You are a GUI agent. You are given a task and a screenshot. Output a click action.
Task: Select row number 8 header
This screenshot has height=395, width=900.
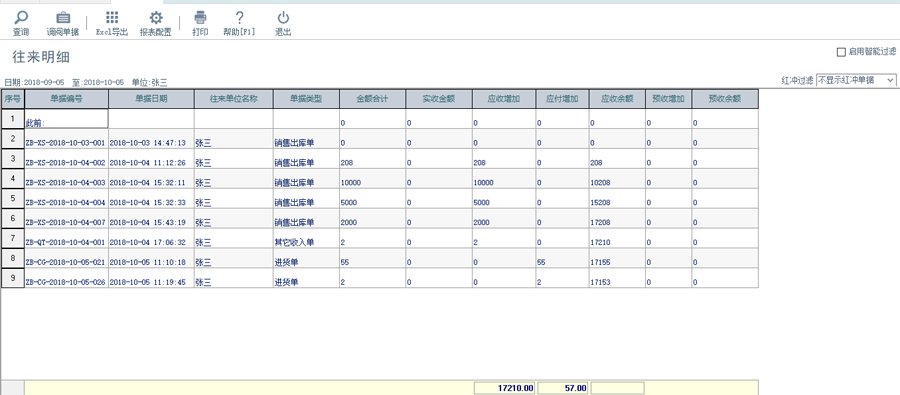[13, 259]
